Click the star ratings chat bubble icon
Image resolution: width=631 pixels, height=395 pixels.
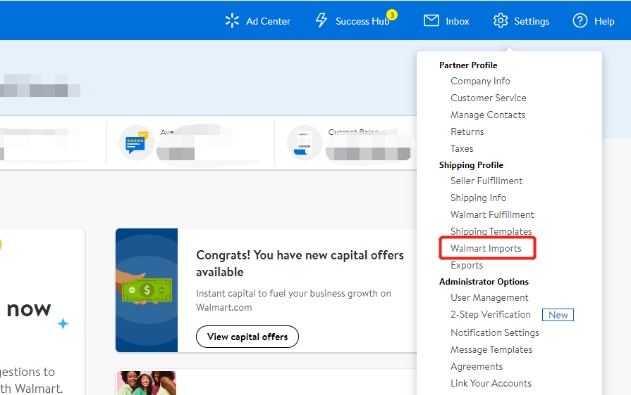[x=137, y=143]
